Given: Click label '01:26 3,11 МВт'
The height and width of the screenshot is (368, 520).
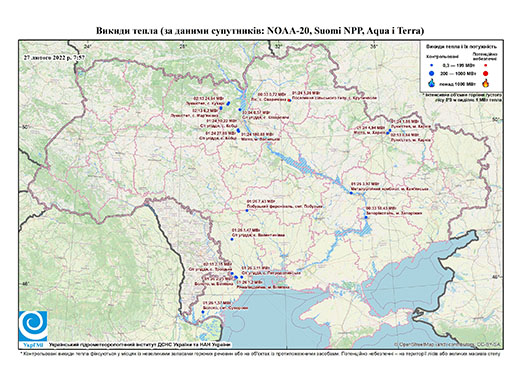Looking at the screenshot, I should (x=256, y=268).
